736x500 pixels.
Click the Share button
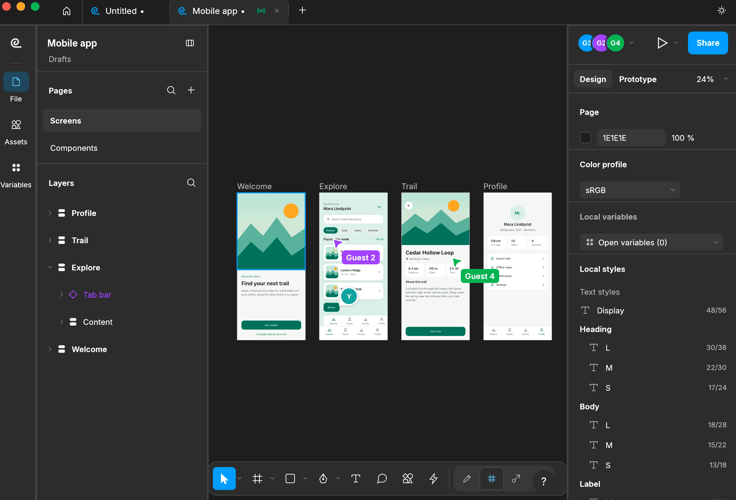(x=707, y=43)
